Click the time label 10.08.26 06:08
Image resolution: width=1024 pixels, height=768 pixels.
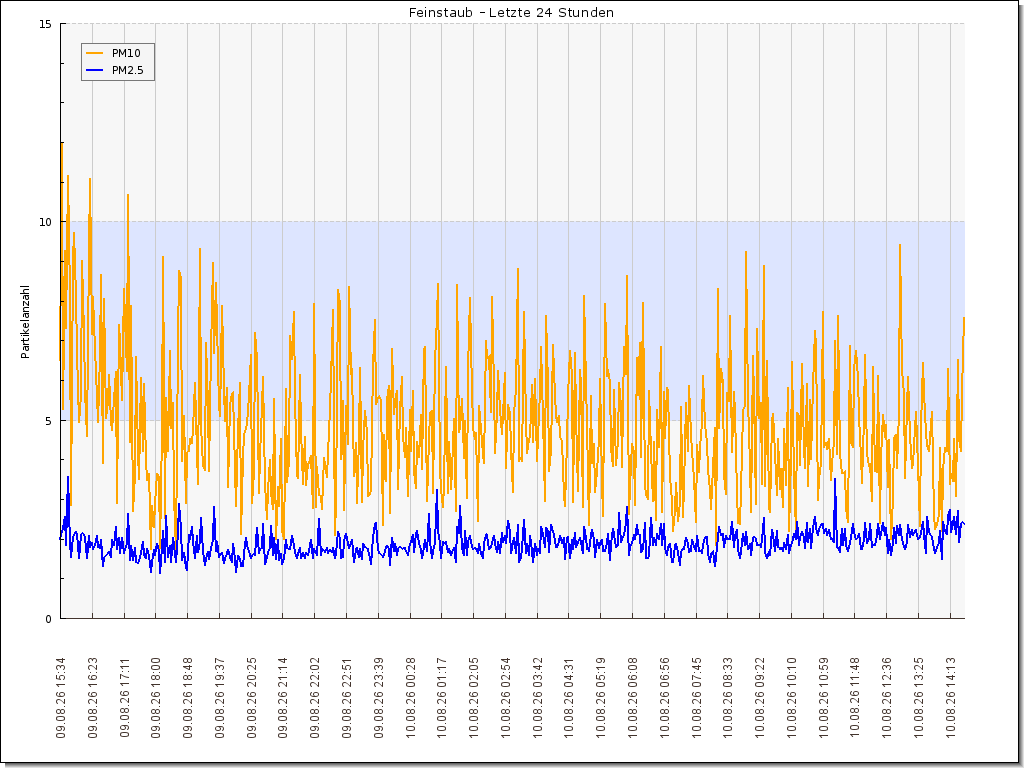click(633, 697)
